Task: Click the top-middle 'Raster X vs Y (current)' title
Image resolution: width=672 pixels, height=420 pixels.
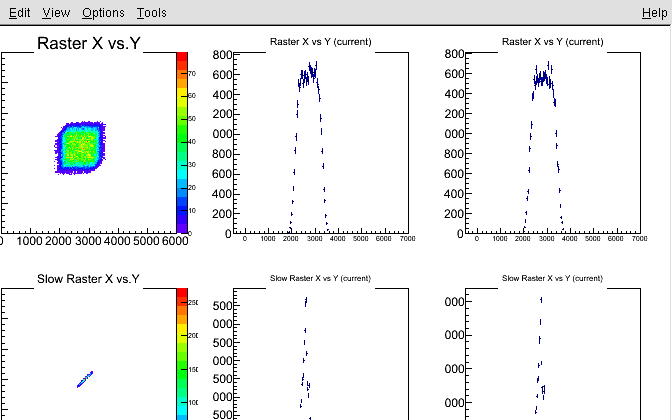Action: click(321, 42)
